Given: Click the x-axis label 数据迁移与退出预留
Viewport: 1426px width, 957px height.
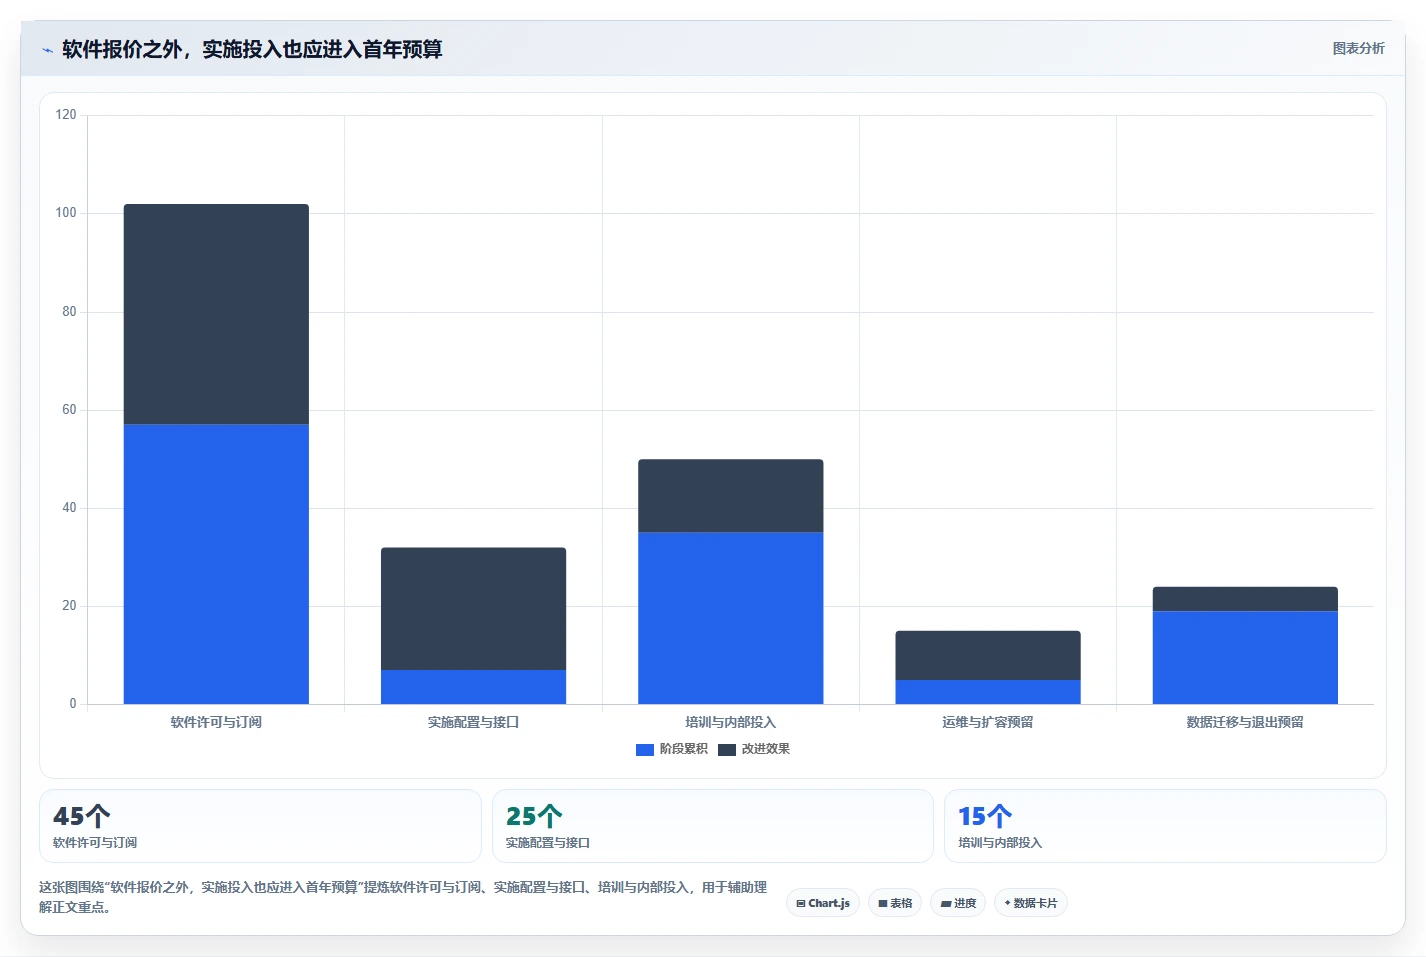Looking at the screenshot, I should (1245, 722).
